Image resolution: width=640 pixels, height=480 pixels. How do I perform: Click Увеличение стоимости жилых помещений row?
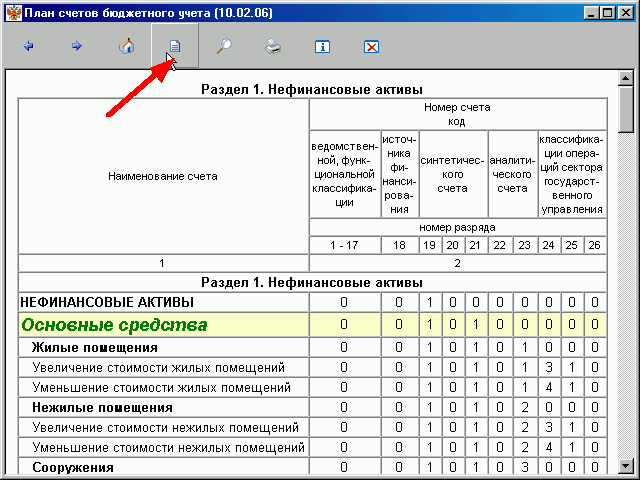pos(312,367)
